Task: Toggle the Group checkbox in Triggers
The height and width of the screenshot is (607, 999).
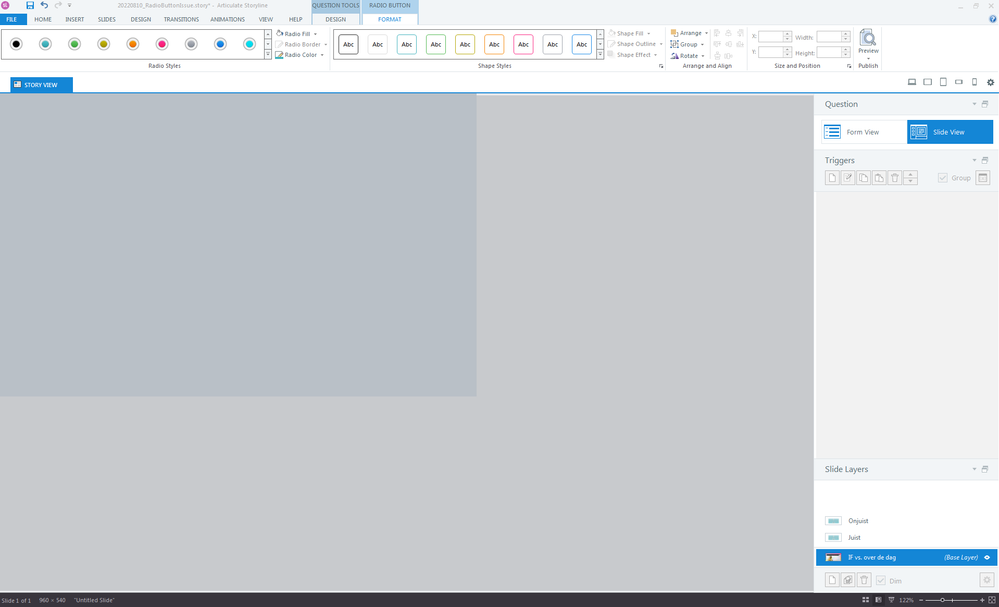Action: point(943,178)
